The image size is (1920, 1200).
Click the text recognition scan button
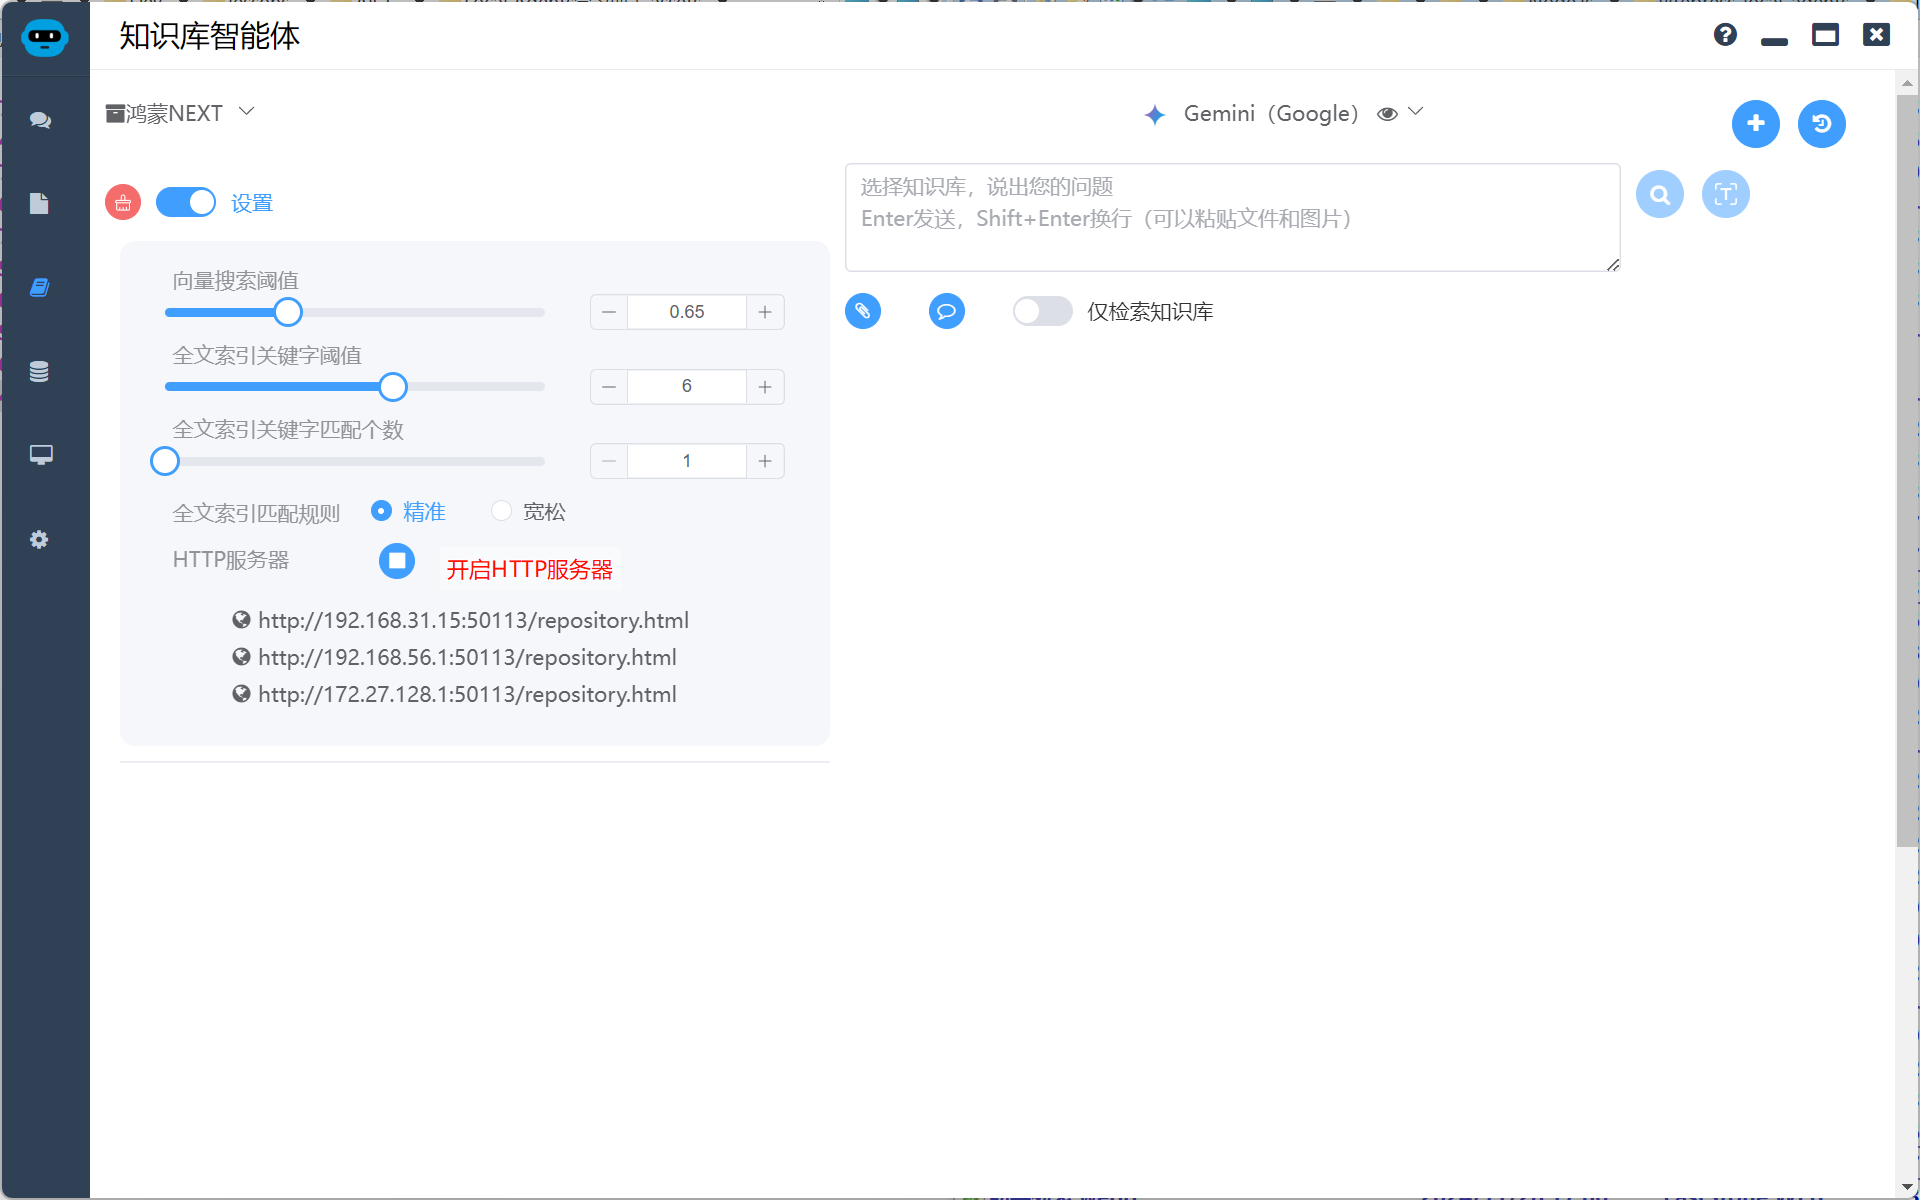1726,194
